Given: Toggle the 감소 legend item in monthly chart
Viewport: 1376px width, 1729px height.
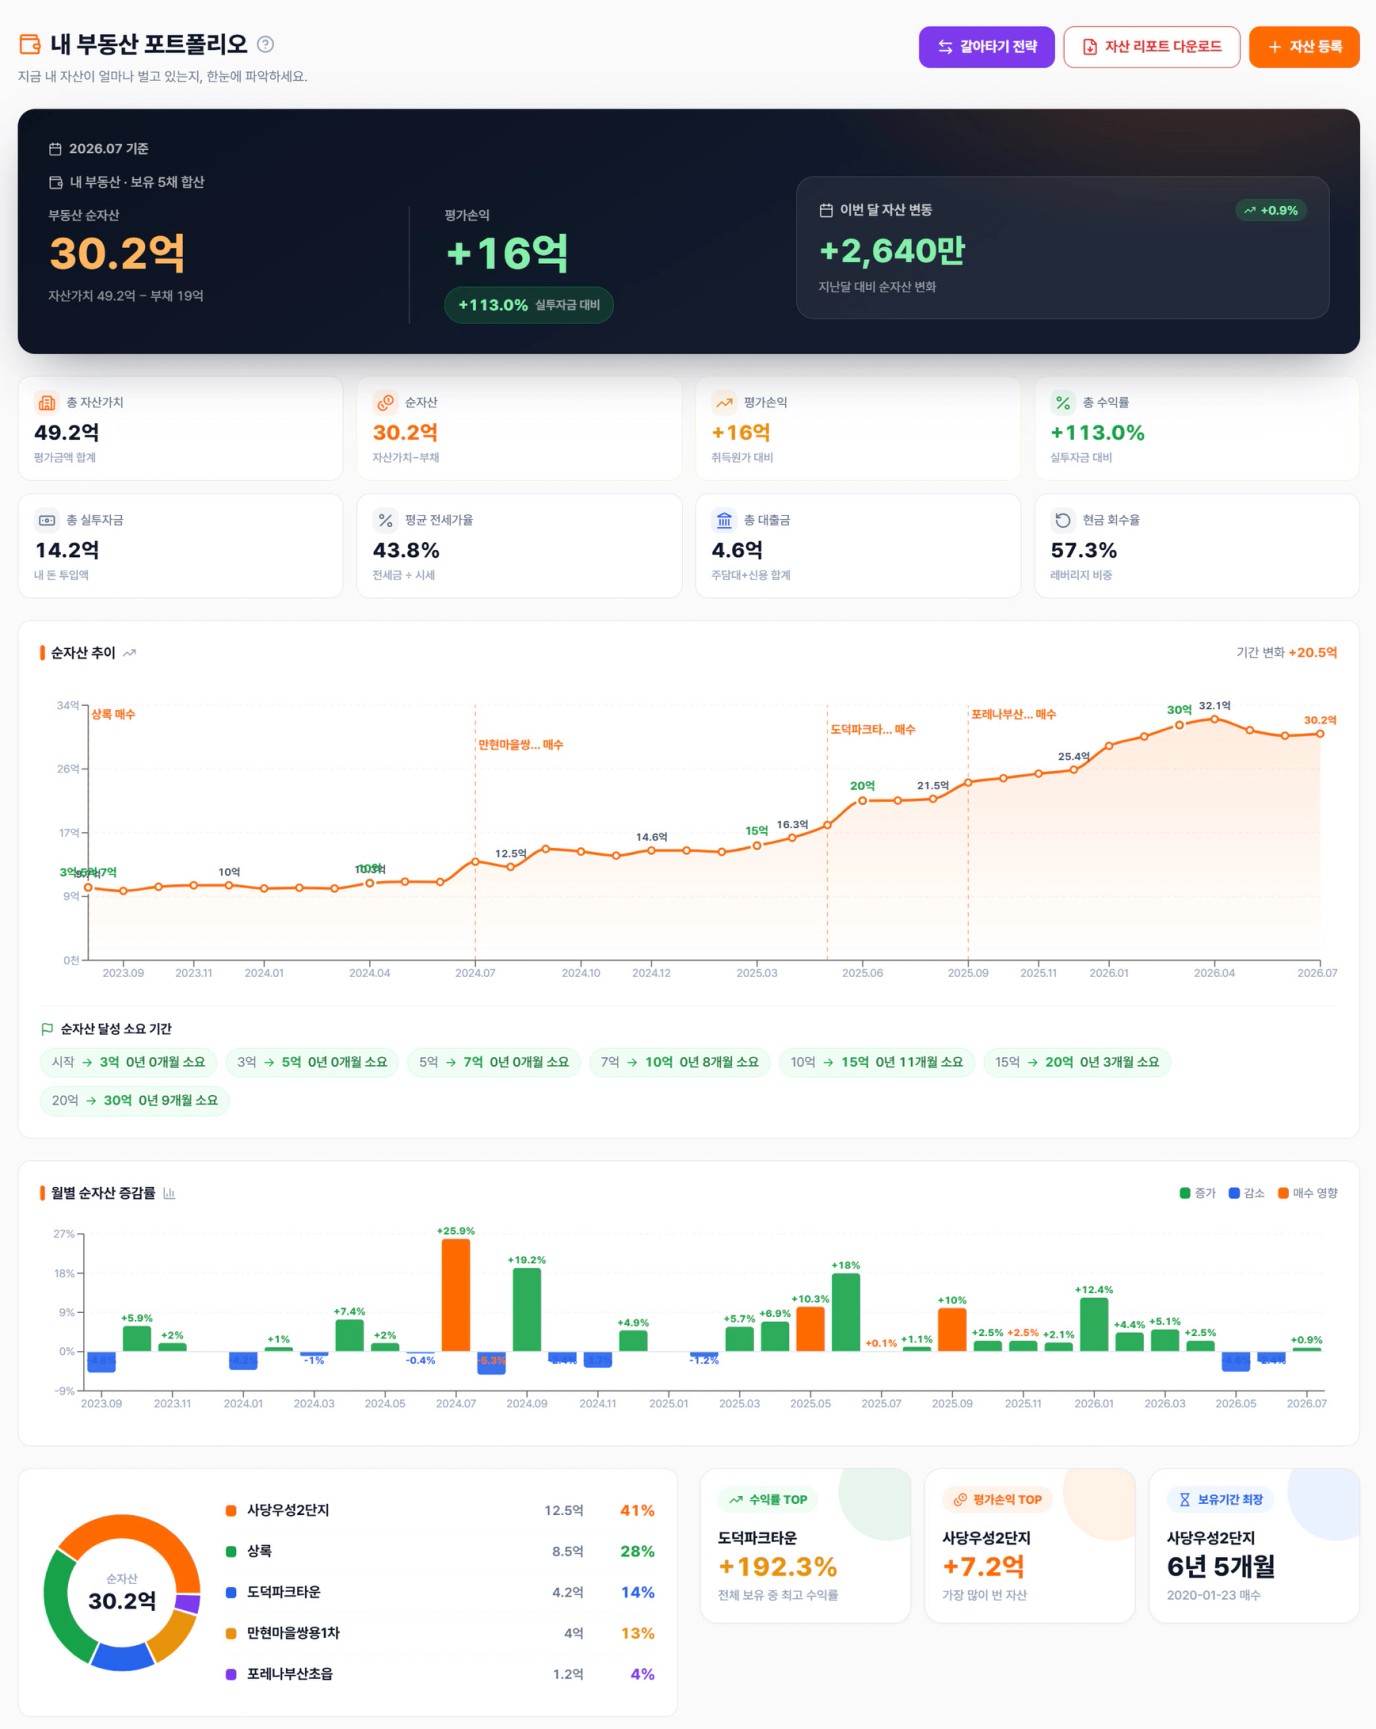Looking at the screenshot, I should click(x=1246, y=1193).
